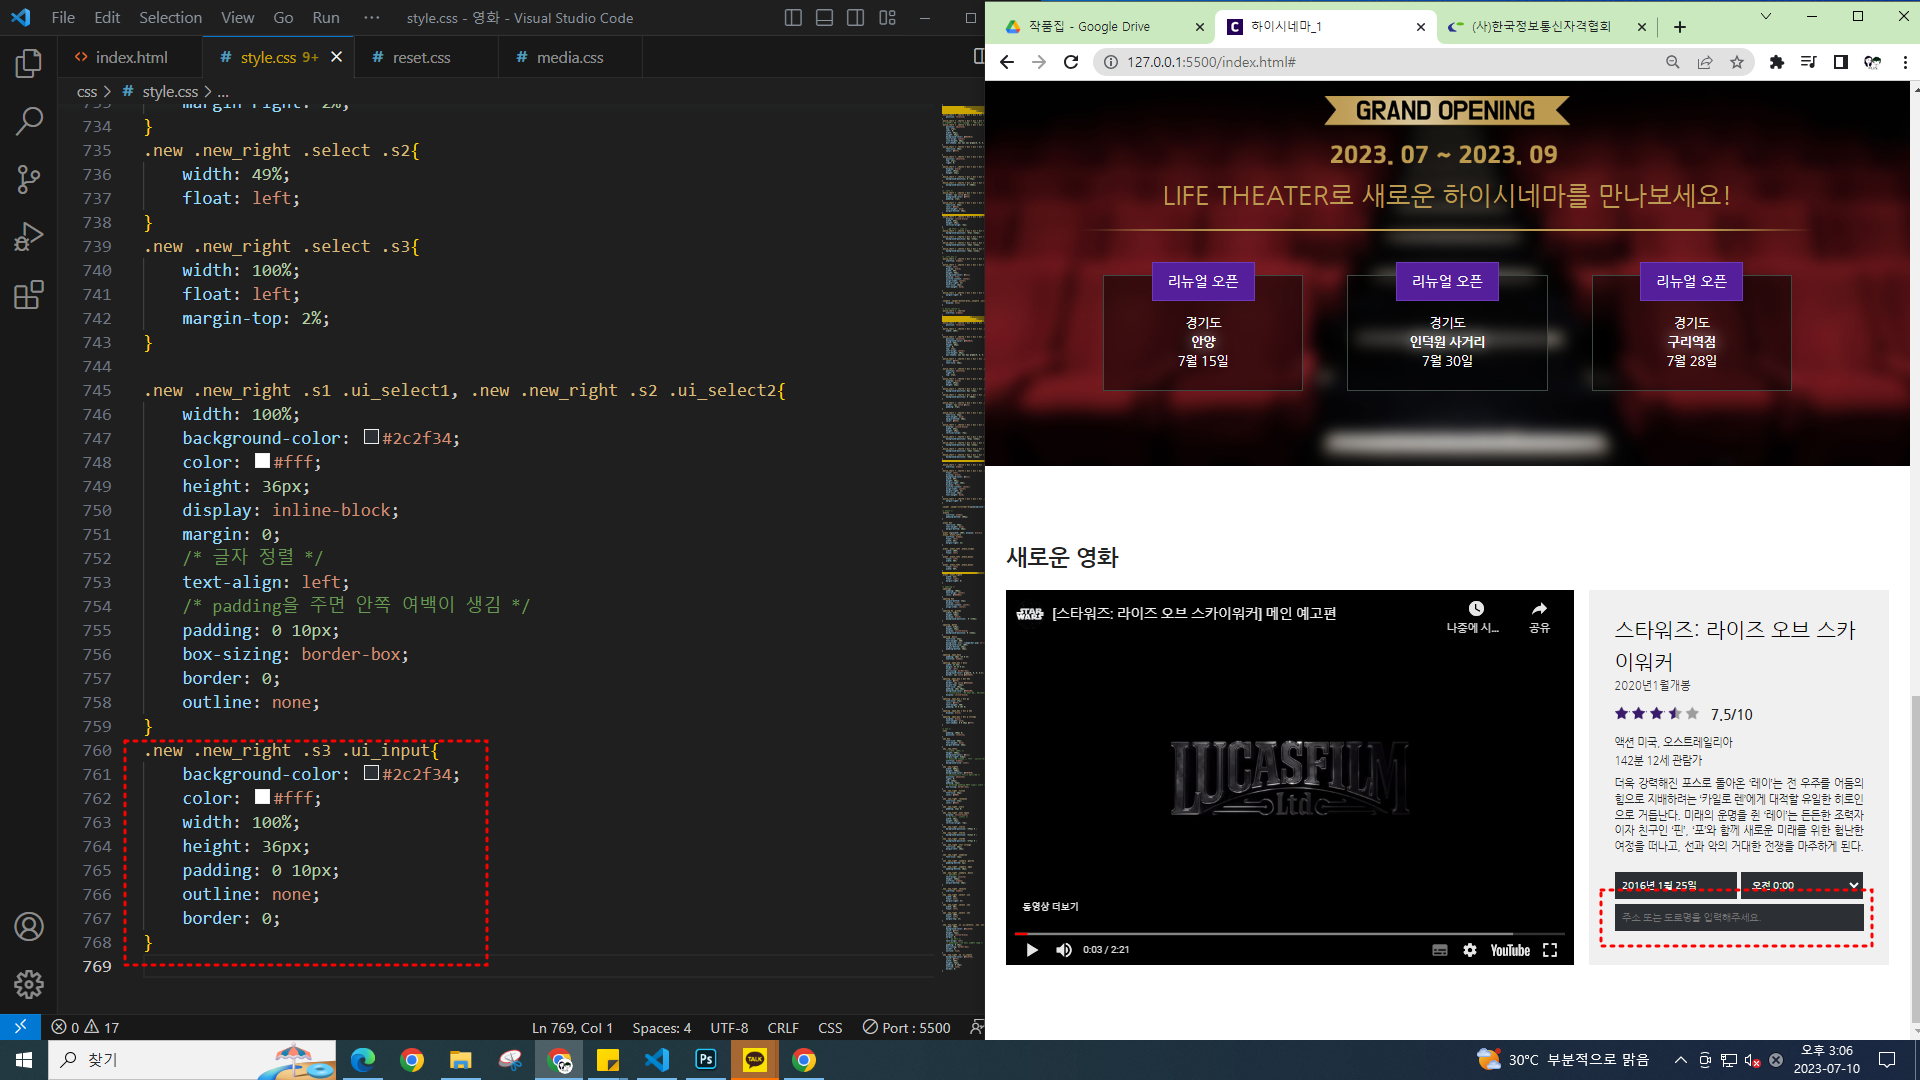1920x1080 pixels.
Task: Open the Explorer view in activity bar
Action: [x=29, y=64]
